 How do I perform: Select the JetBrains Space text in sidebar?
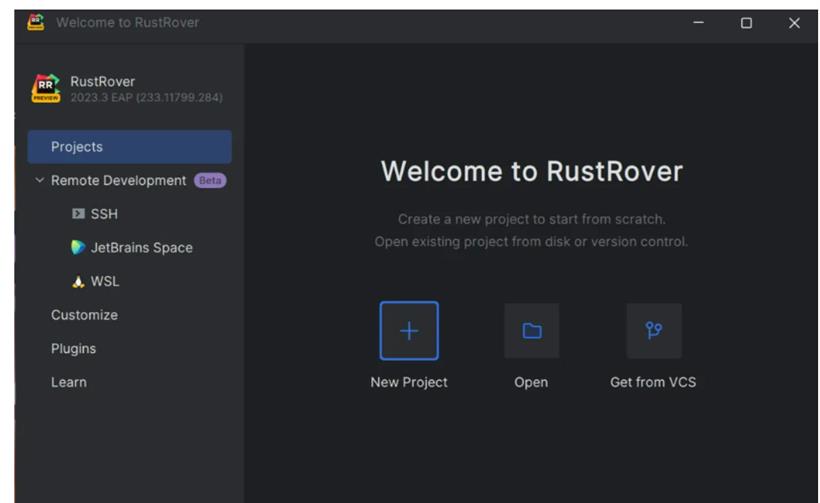142,247
